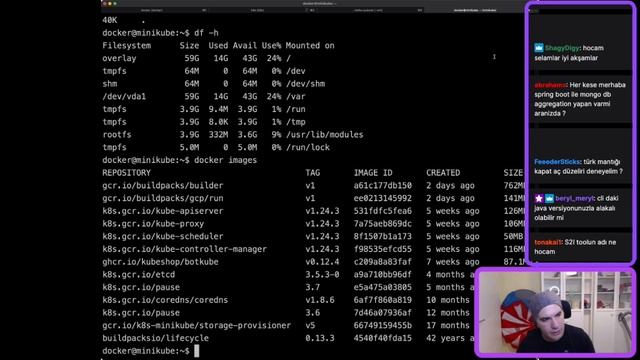Click 'k8s.gcr.io/kube-apiserver' repository name
The image size is (640, 360).
tap(162, 211)
